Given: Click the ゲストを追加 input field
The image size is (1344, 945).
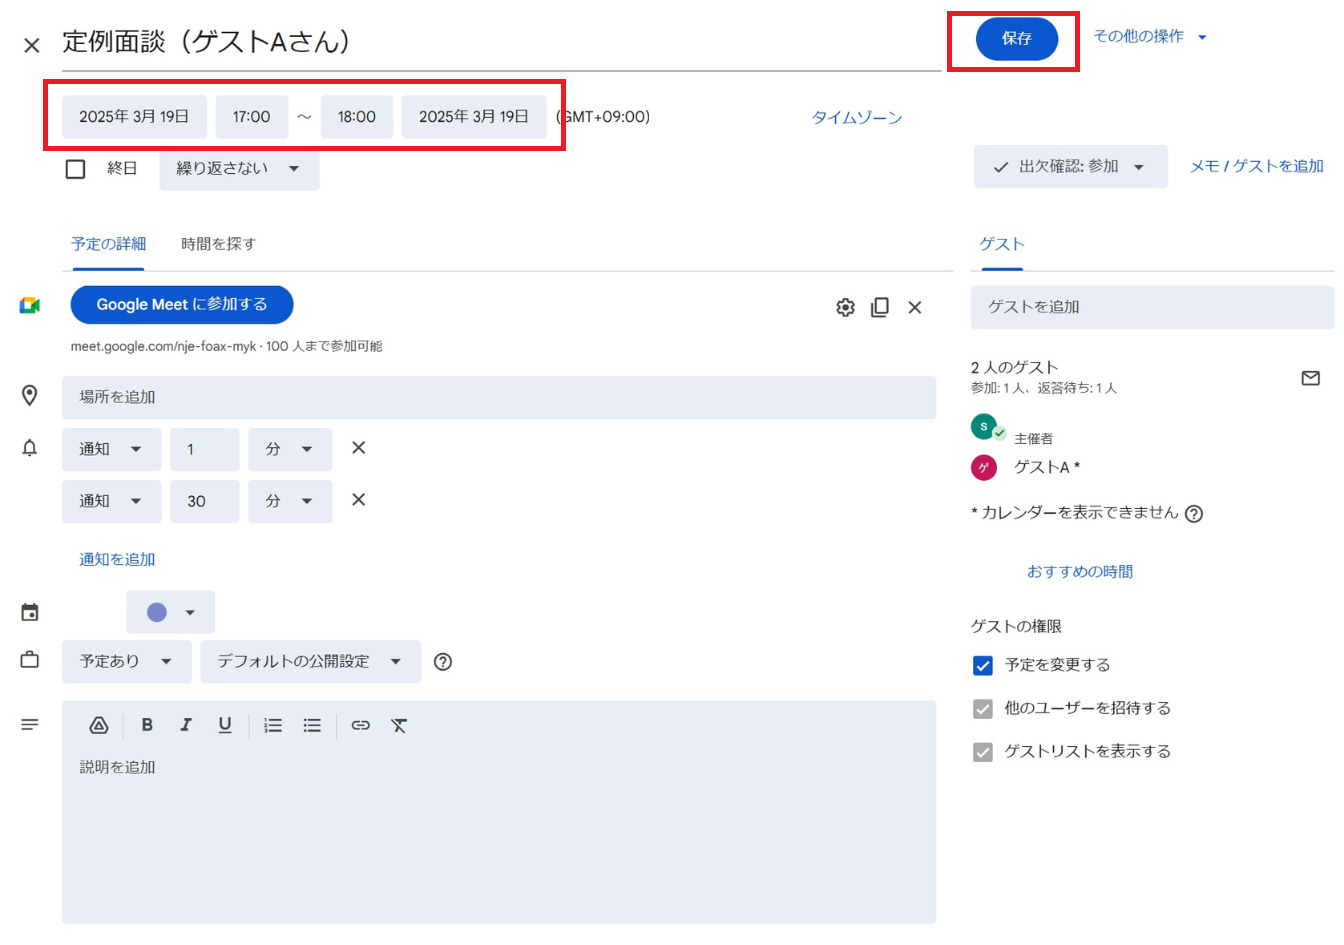Looking at the screenshot, I should point(1151,307).
